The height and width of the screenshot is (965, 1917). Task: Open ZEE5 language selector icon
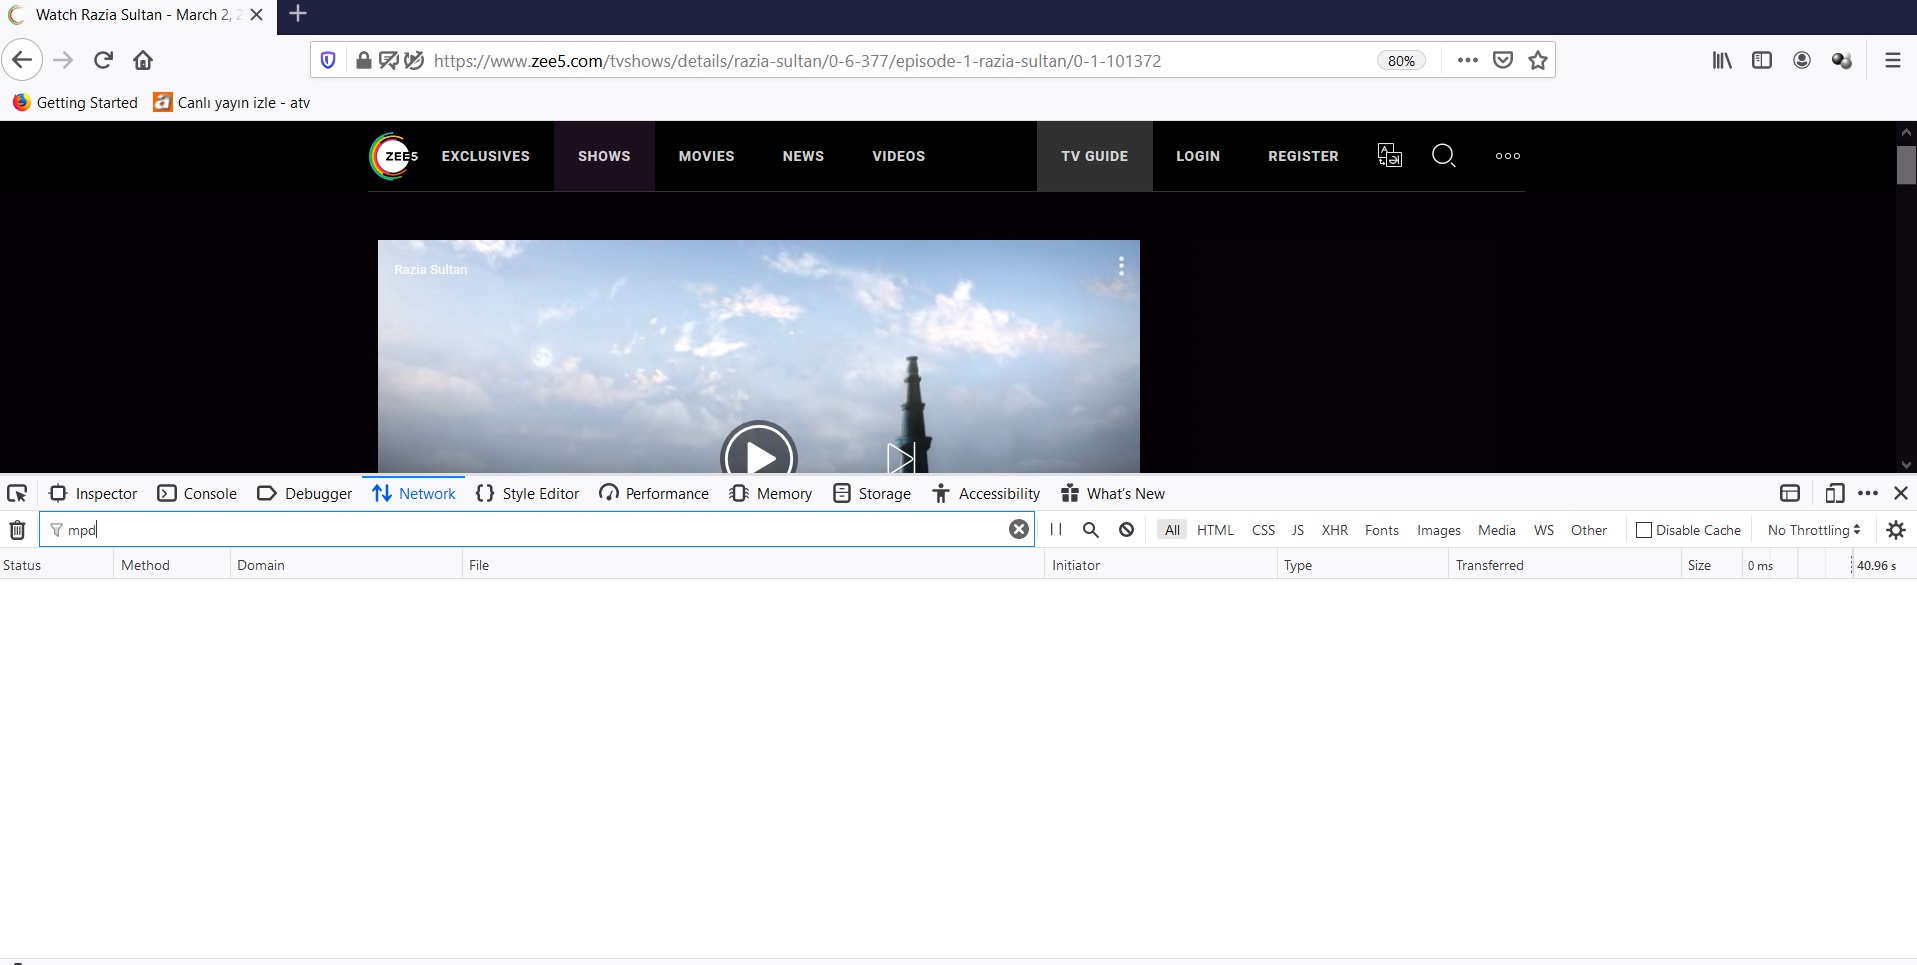[x=1389, y=156]
